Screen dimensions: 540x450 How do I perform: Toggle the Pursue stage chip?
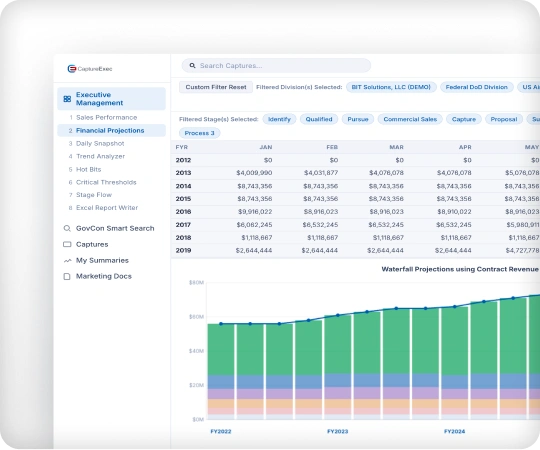tap(358, 119)
